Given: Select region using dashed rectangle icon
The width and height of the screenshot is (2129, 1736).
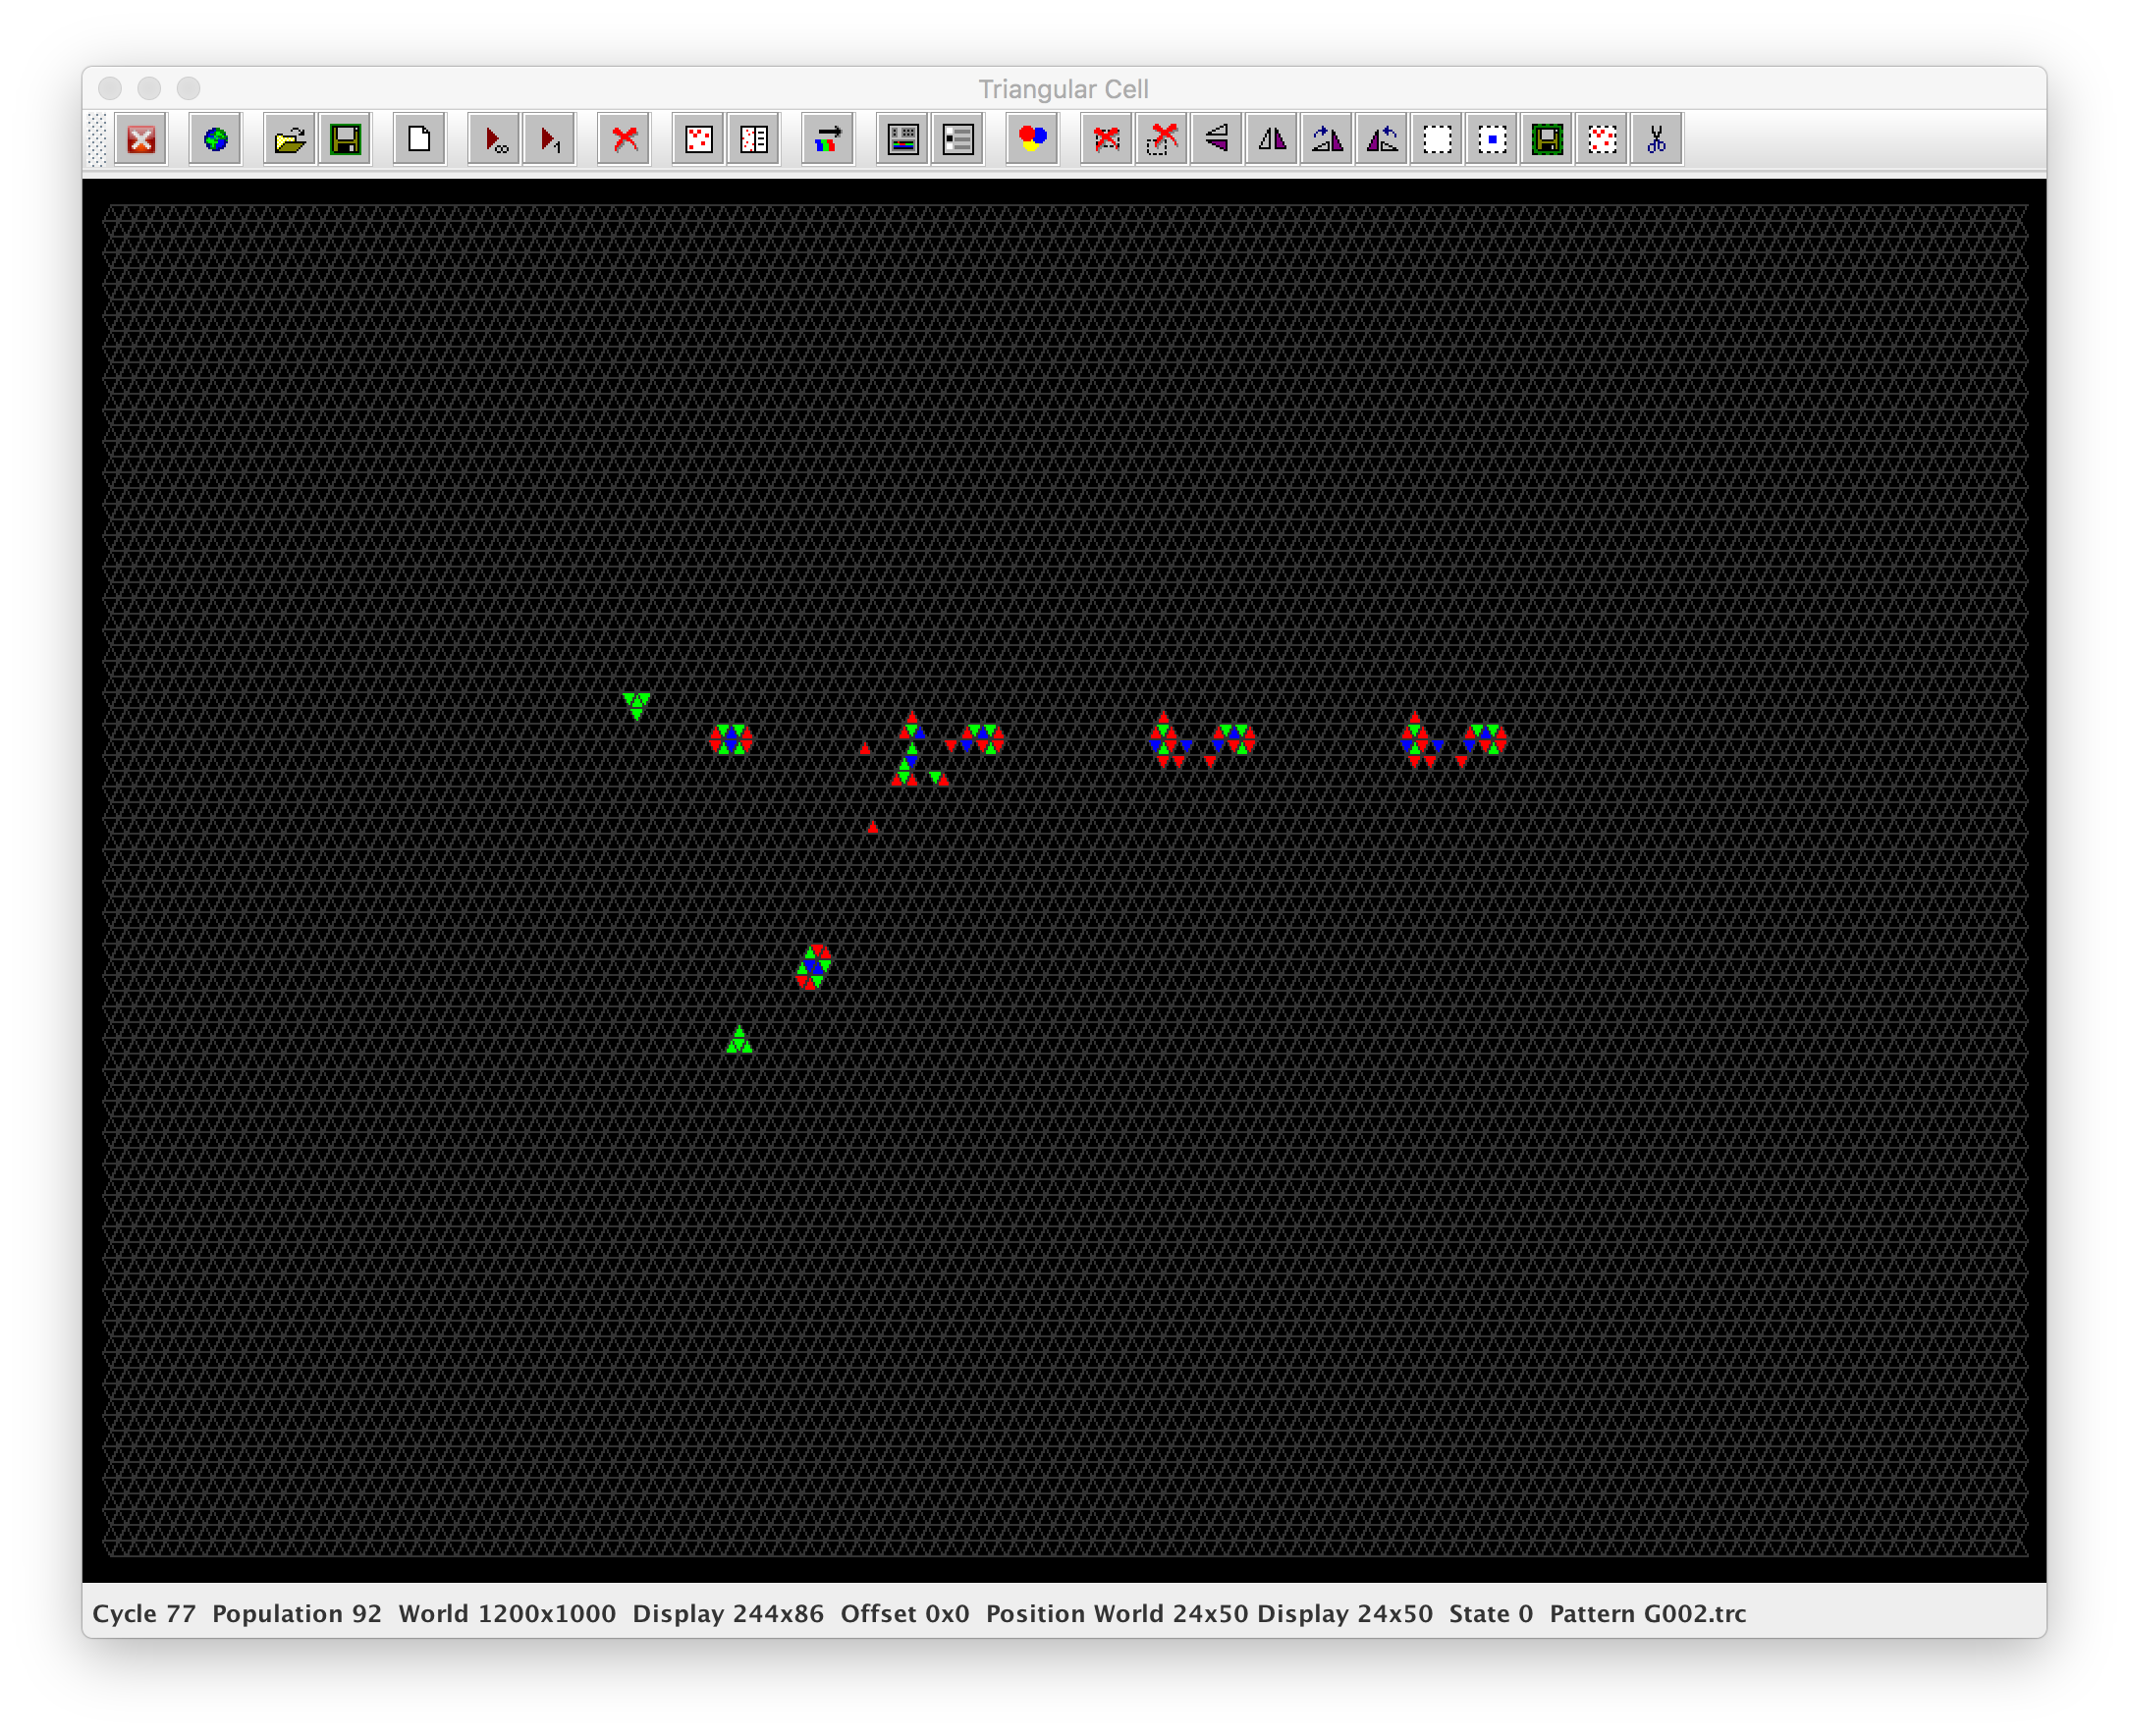Looking at the screenshot, I should (x=1437, y=139).
